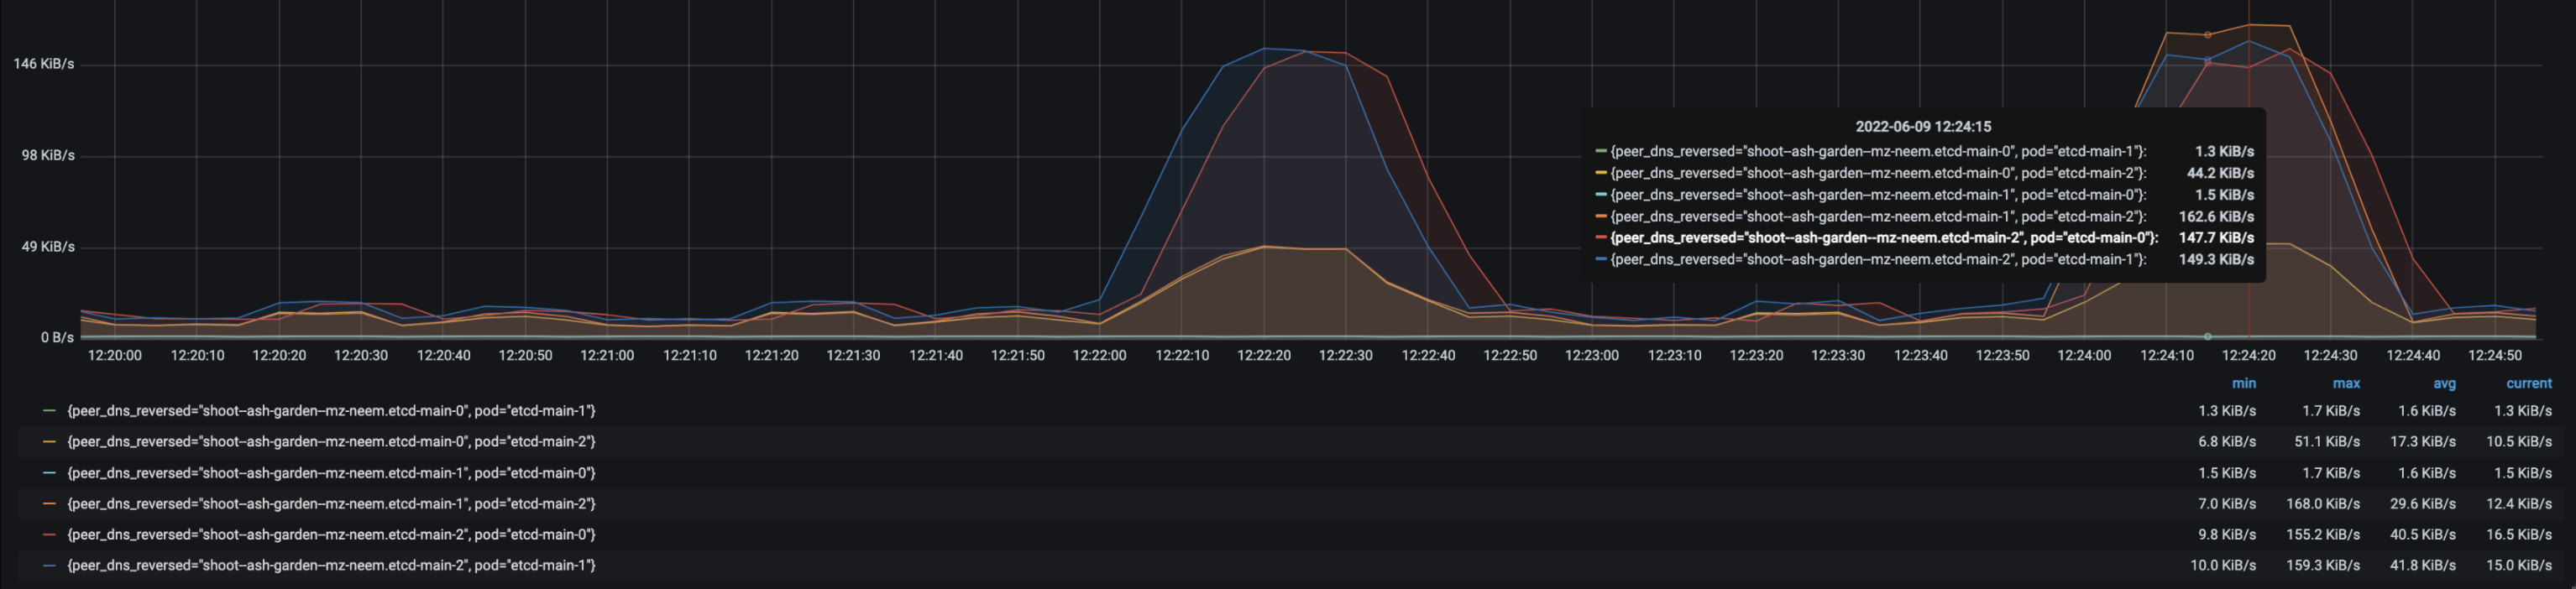2576x589 pixels.
Task: Click the red swatch beside etcd-main-2 / pod etcd-main-0
Action: tap(49, 535)
